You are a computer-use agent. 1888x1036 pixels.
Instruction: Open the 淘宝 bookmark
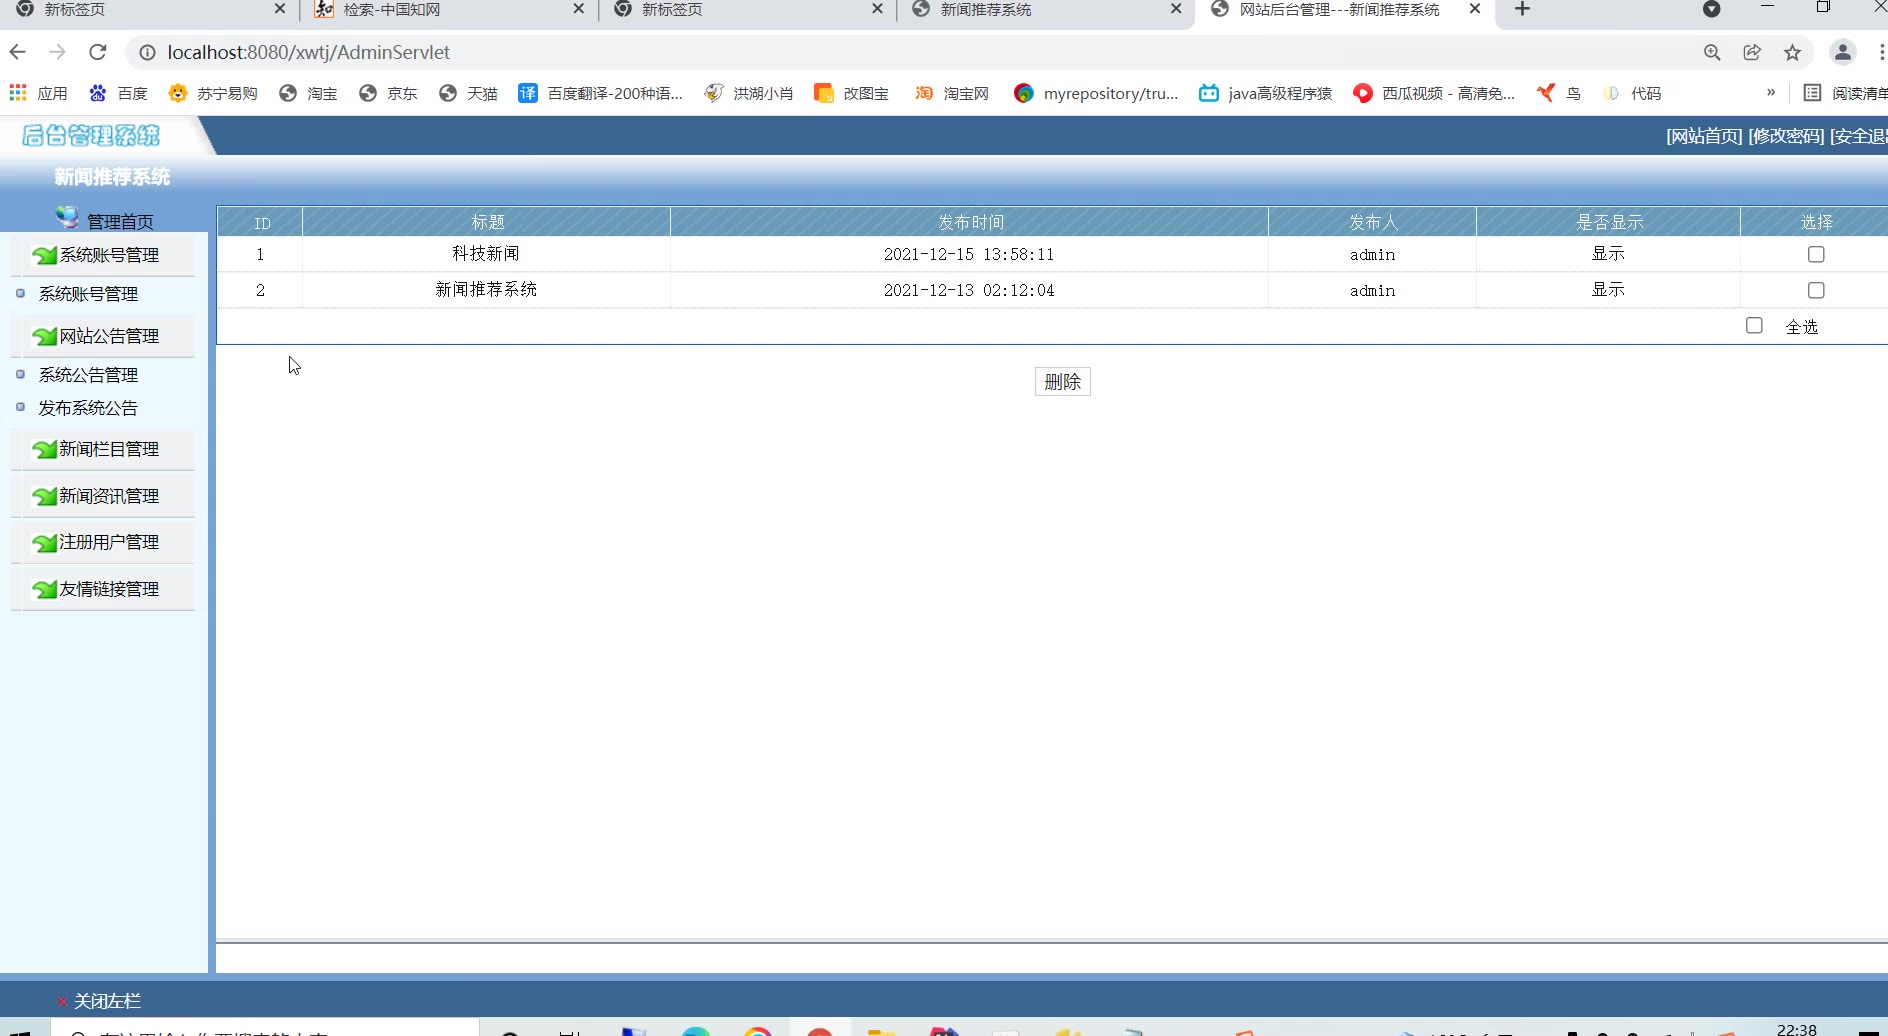pyautogui.click(x=308, y=93)
